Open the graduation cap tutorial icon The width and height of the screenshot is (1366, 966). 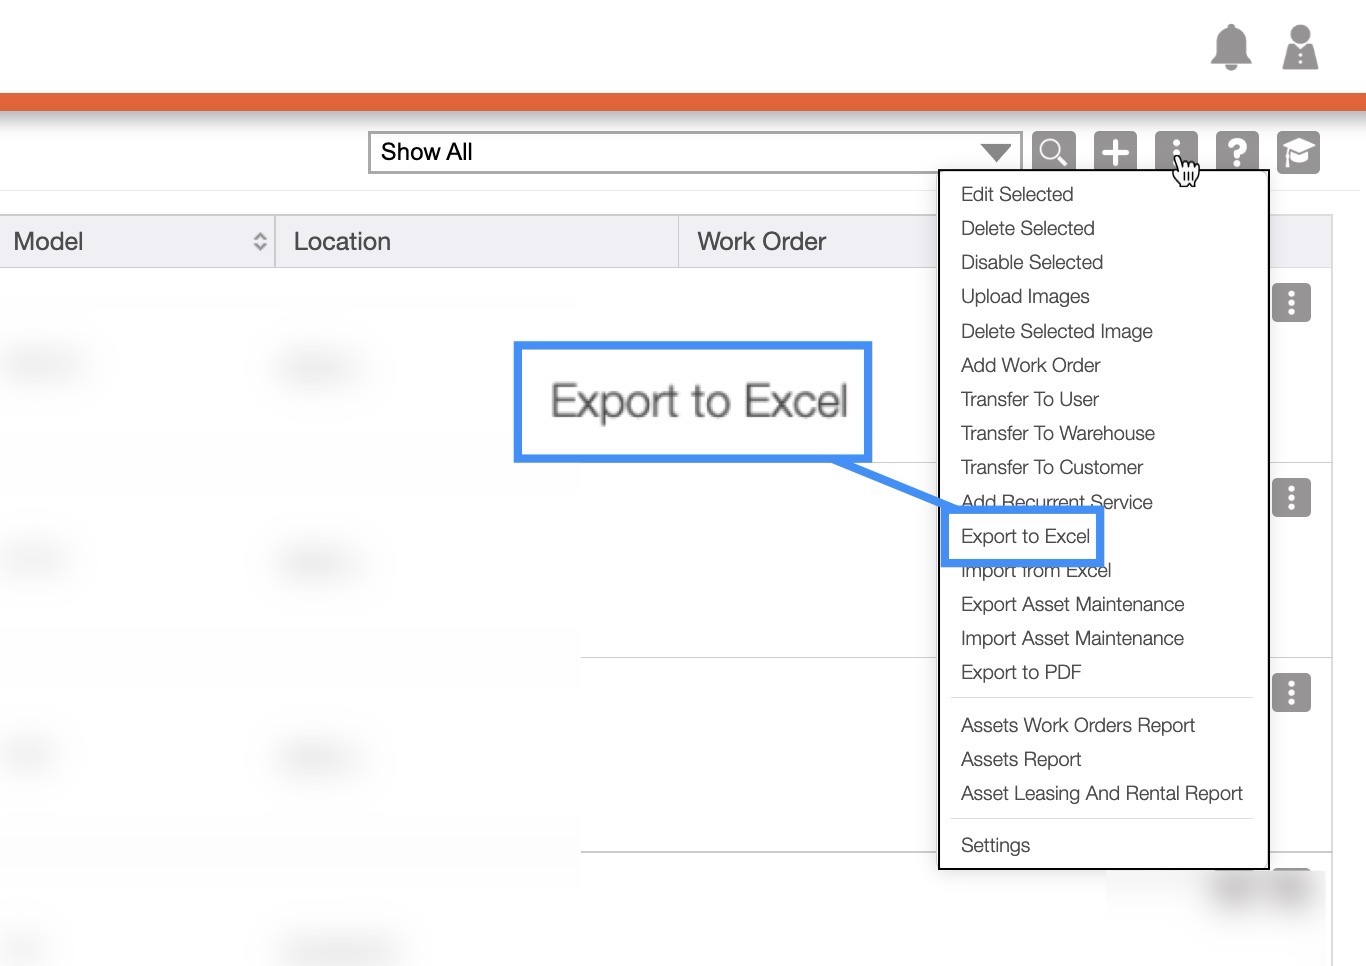[x=1298, y=152]
